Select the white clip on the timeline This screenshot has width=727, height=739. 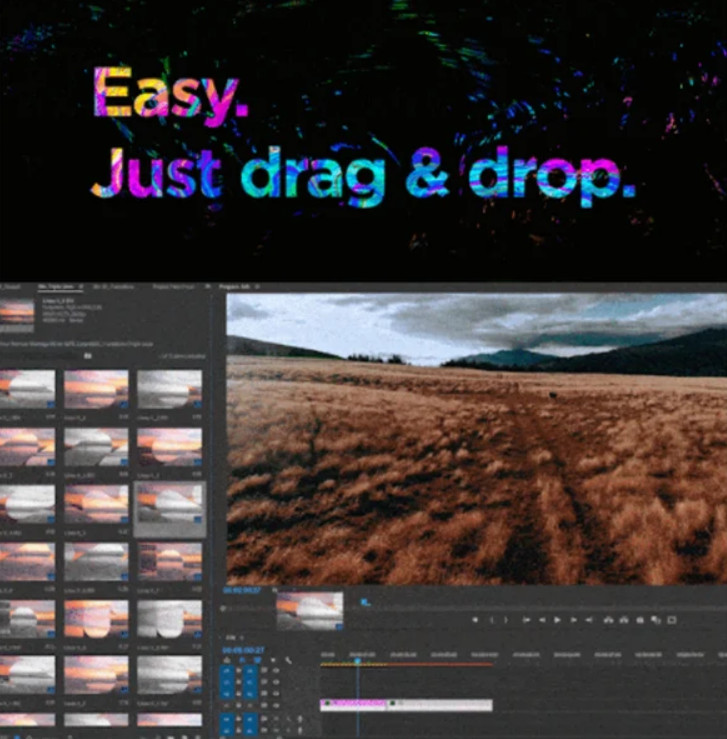coord(440,704)
